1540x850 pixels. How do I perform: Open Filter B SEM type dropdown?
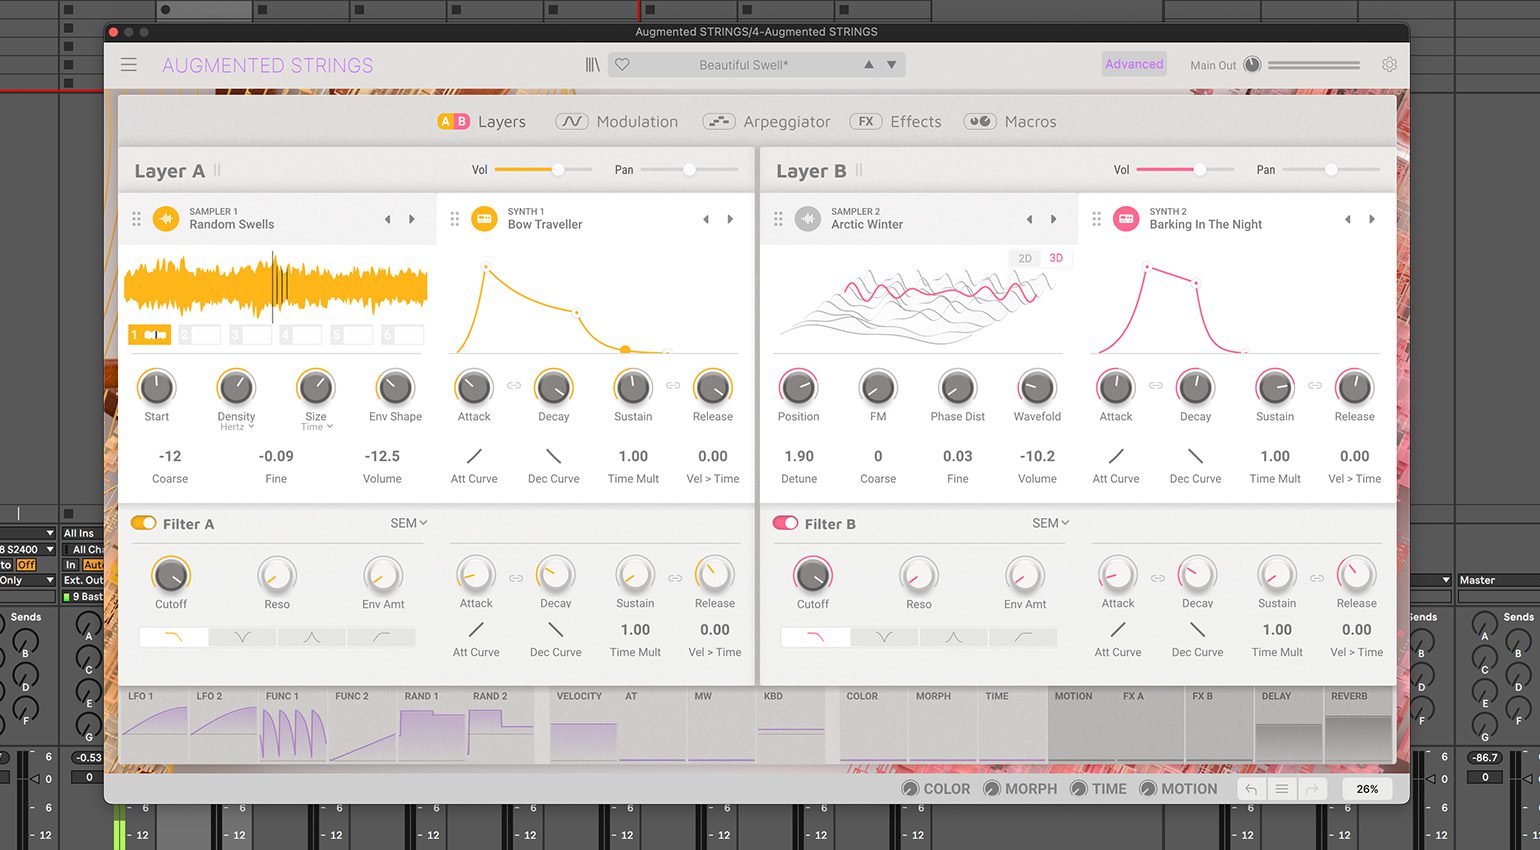pos(1051,523)
